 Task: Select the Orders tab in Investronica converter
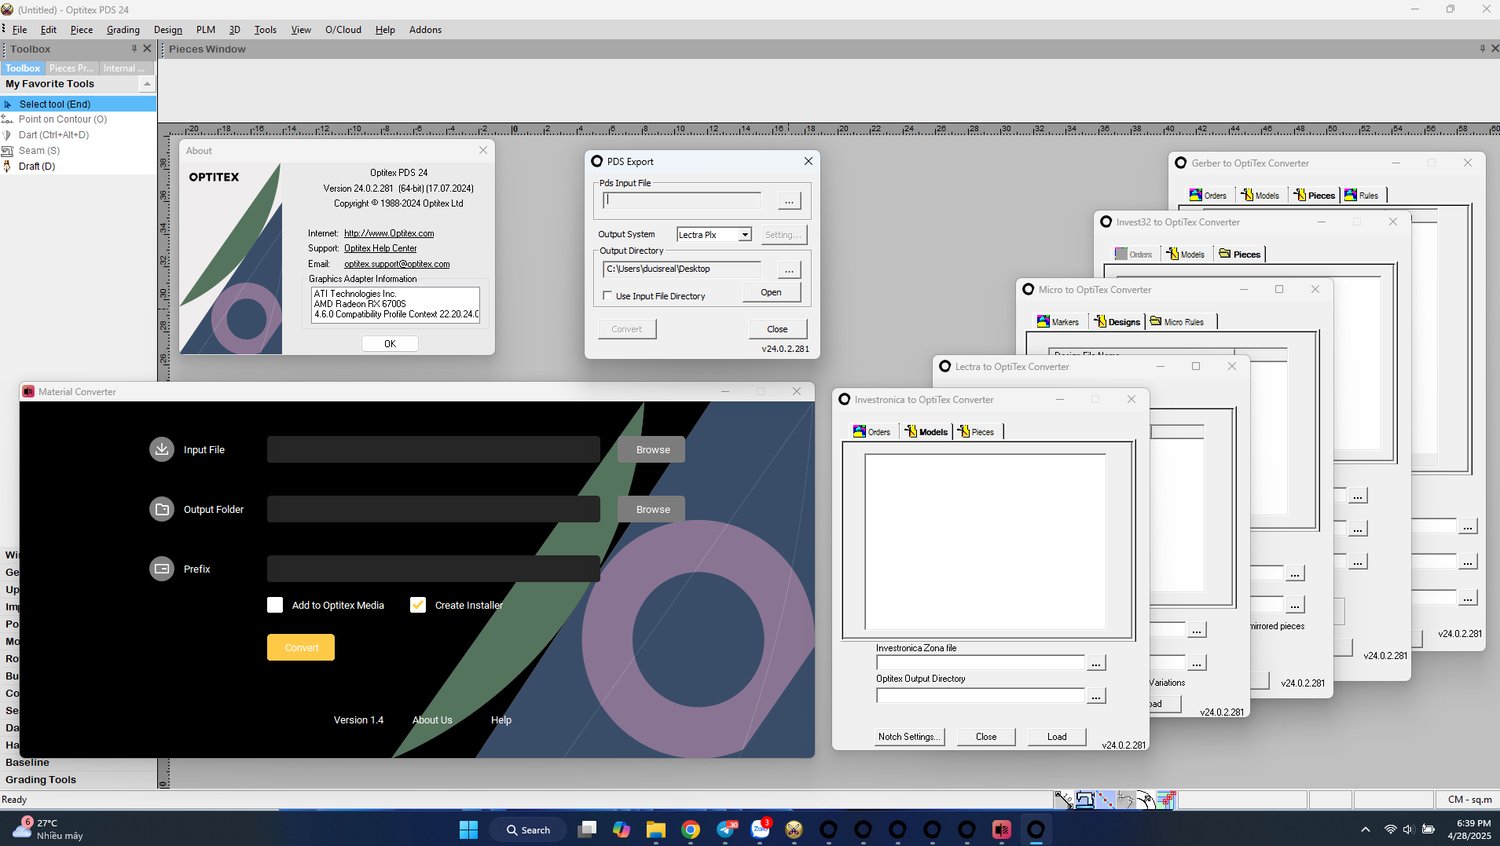[871, 431]
